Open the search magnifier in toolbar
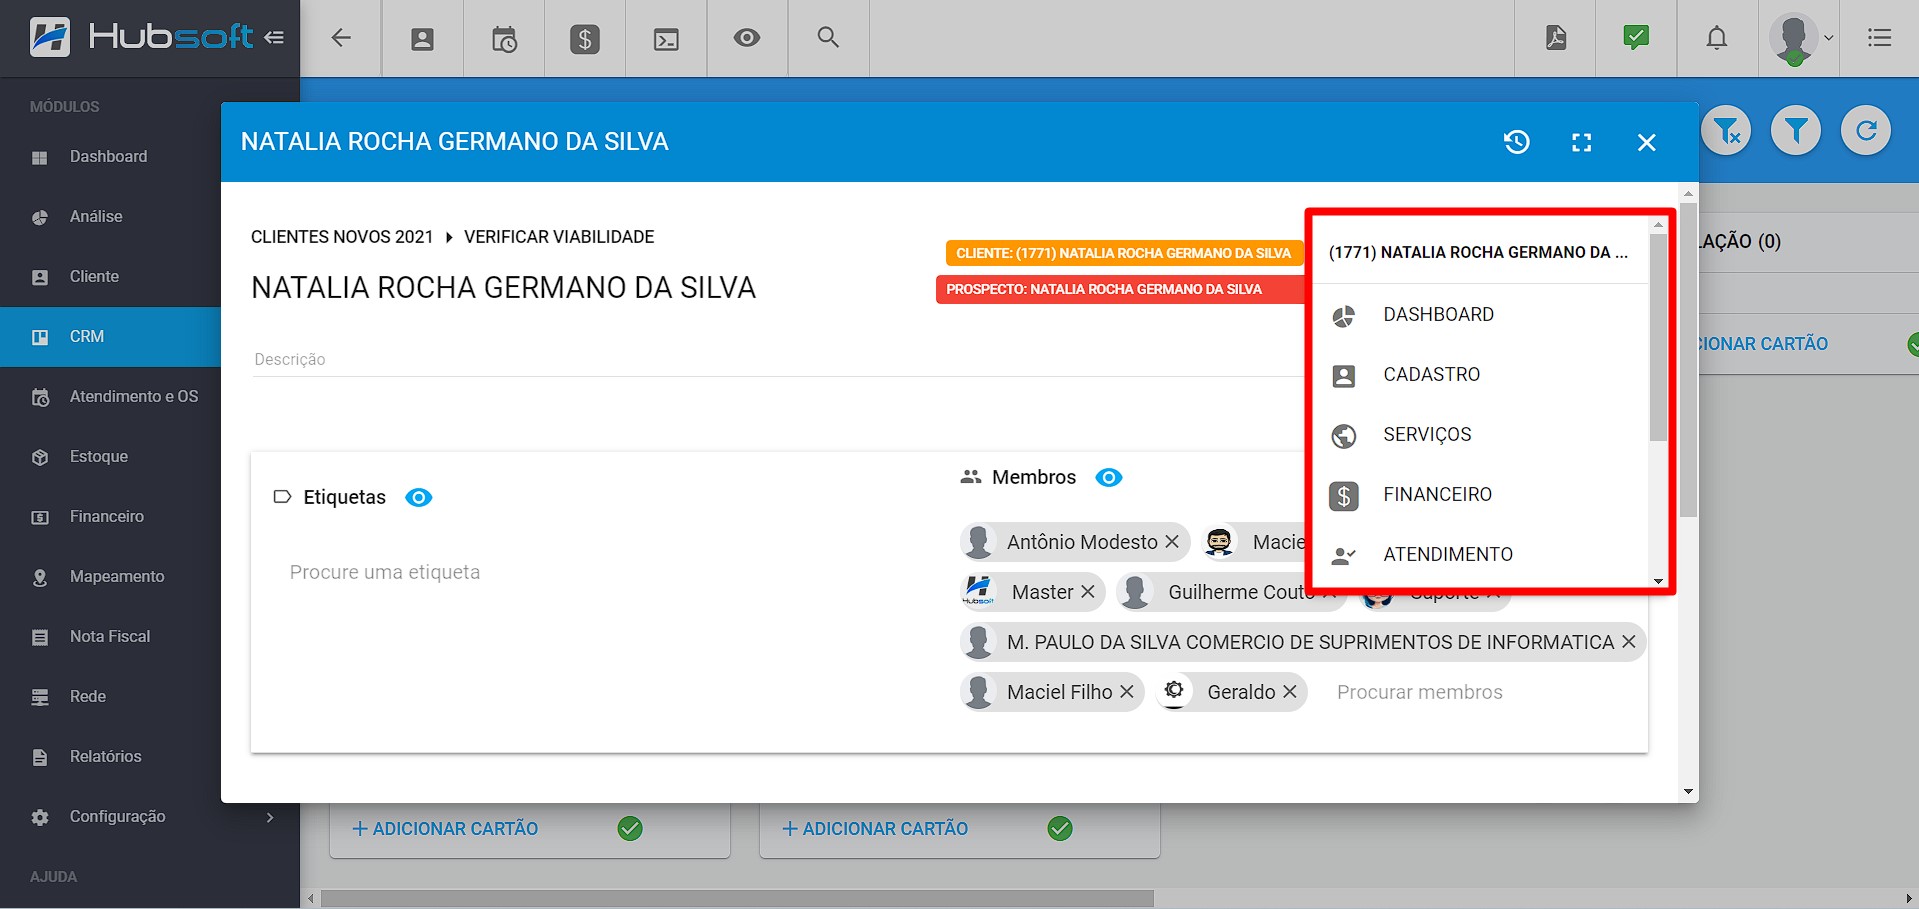Viewport: 1919px width, 909px height. [x=827, y=38]
